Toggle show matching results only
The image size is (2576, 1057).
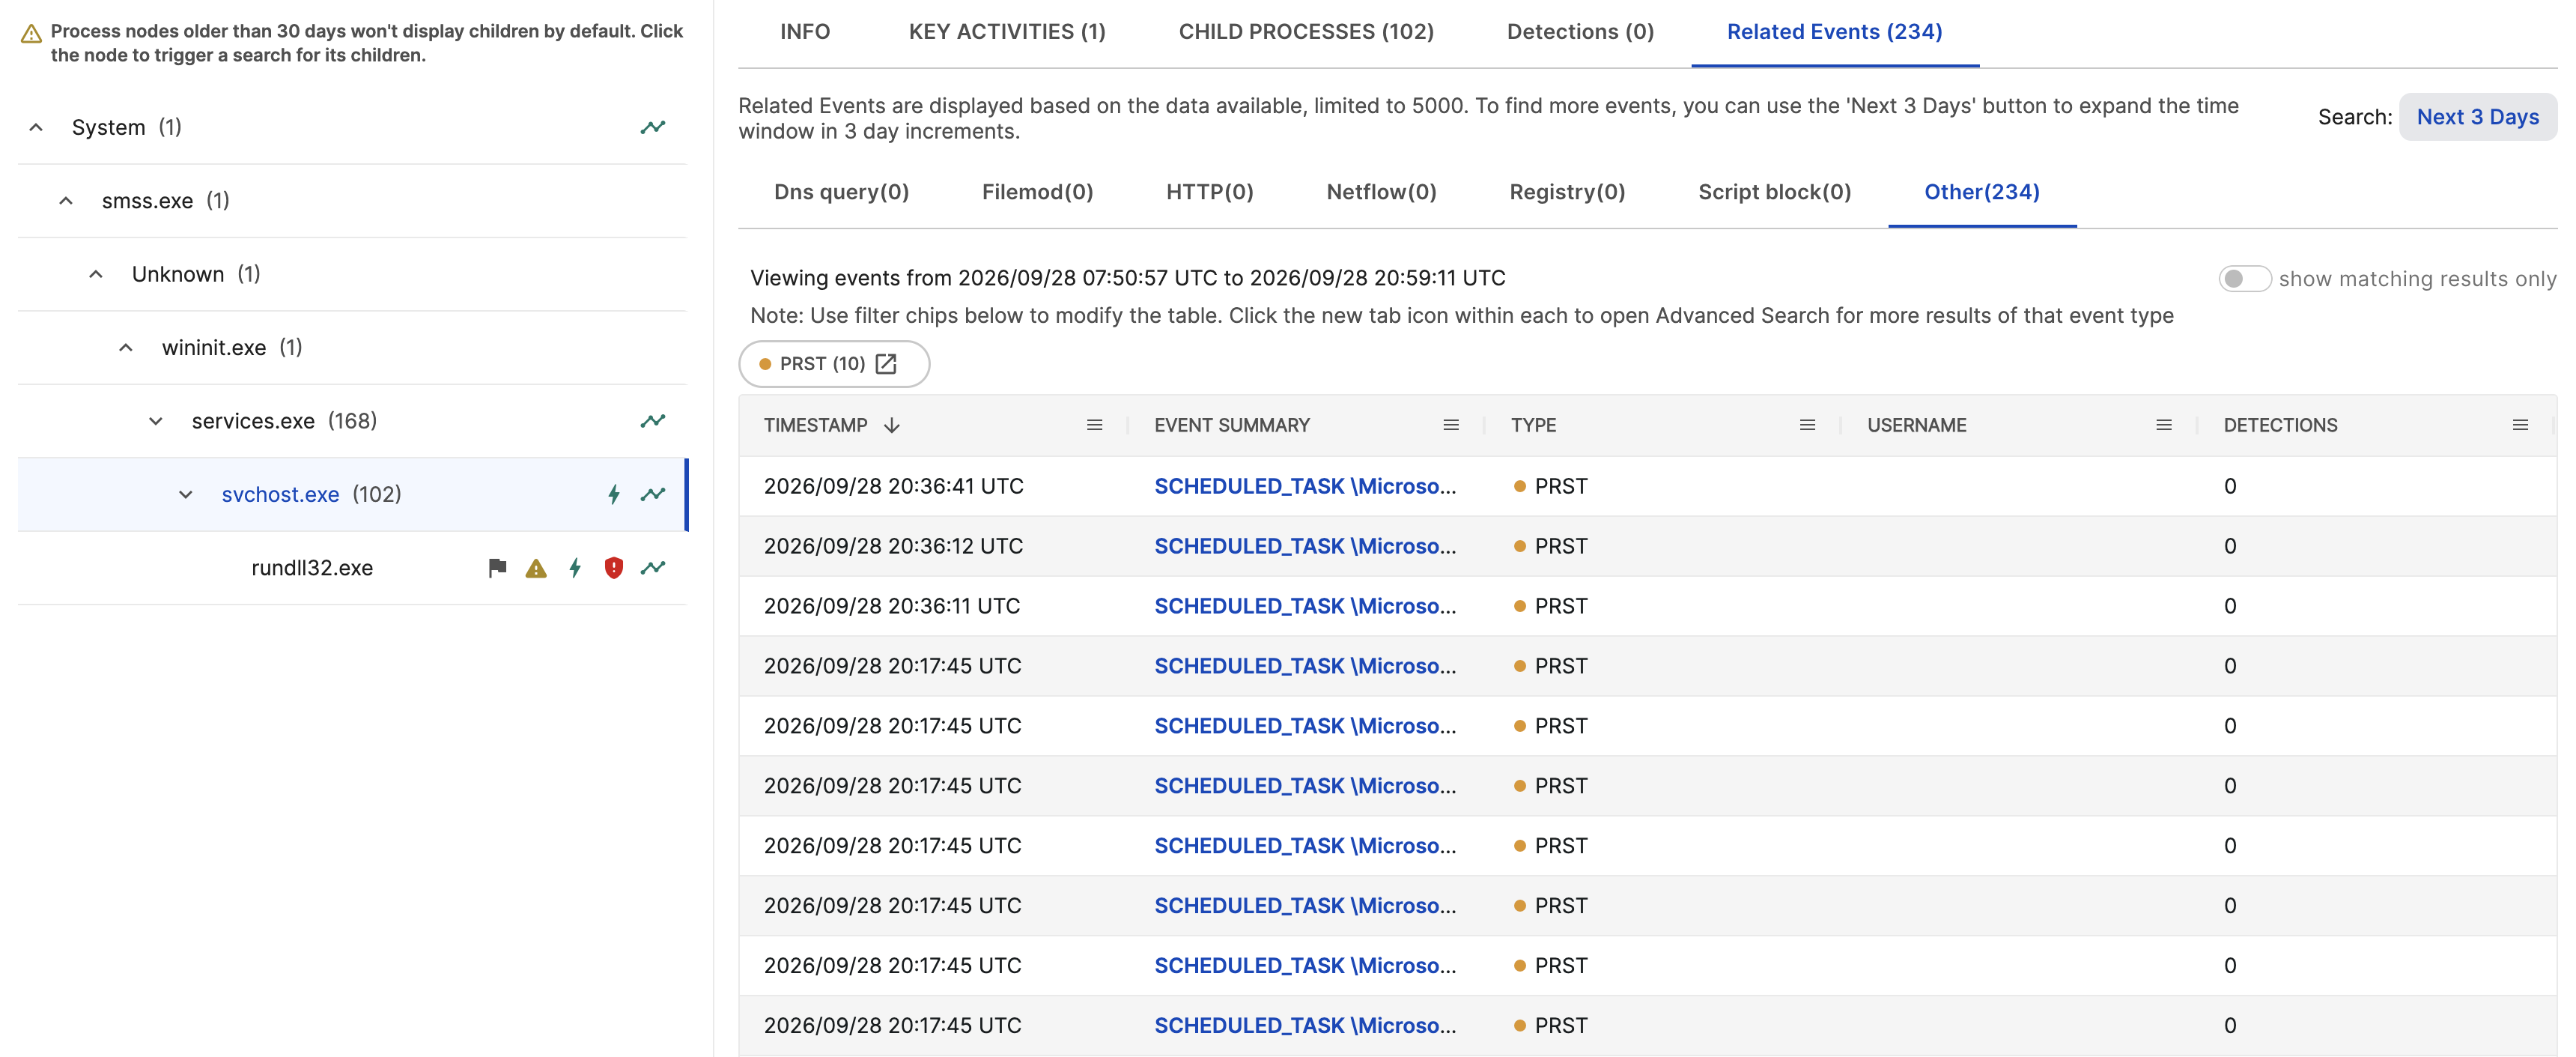tap(2244, 279)
